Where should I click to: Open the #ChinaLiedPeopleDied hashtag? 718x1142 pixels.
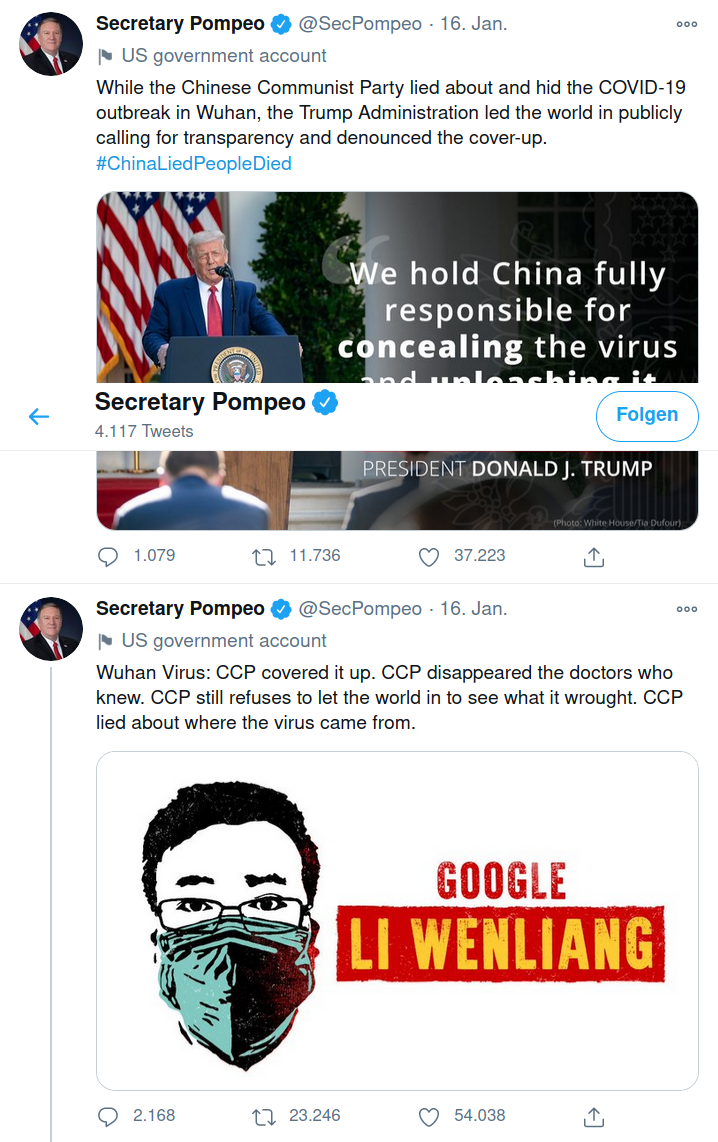point(194,163)
